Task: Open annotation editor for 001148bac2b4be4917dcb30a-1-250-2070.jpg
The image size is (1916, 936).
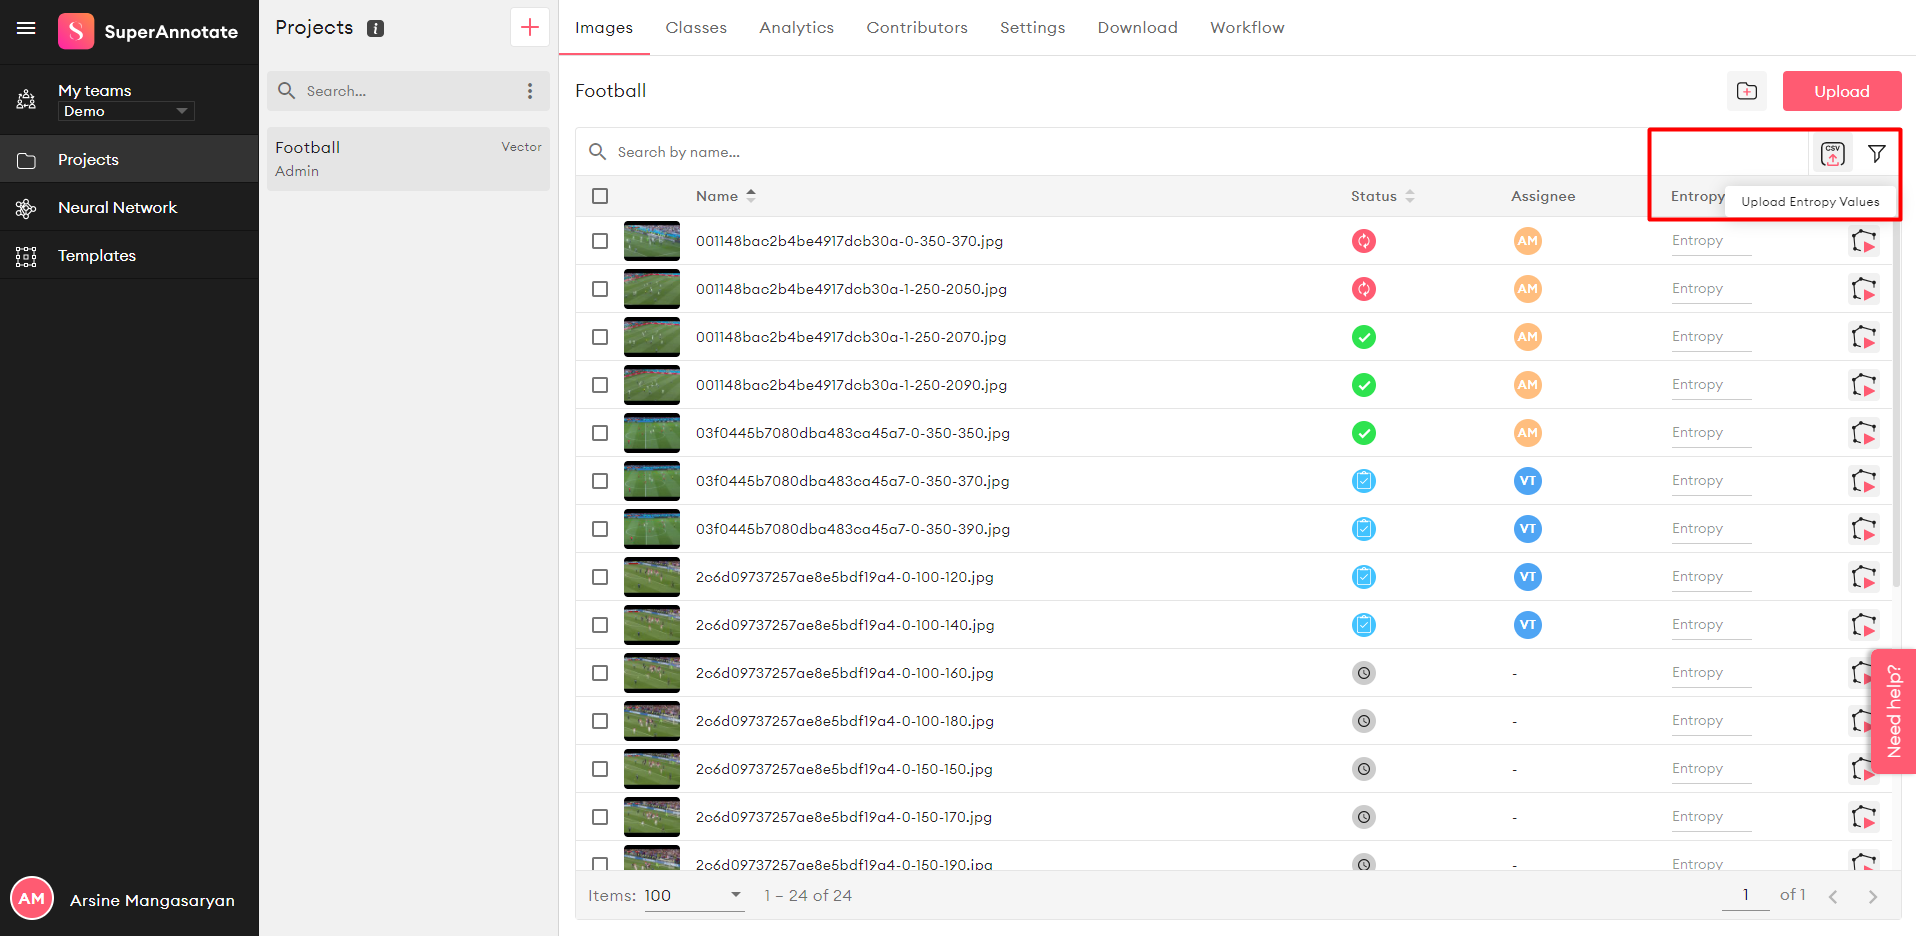Action: [x=1863, y=337]
